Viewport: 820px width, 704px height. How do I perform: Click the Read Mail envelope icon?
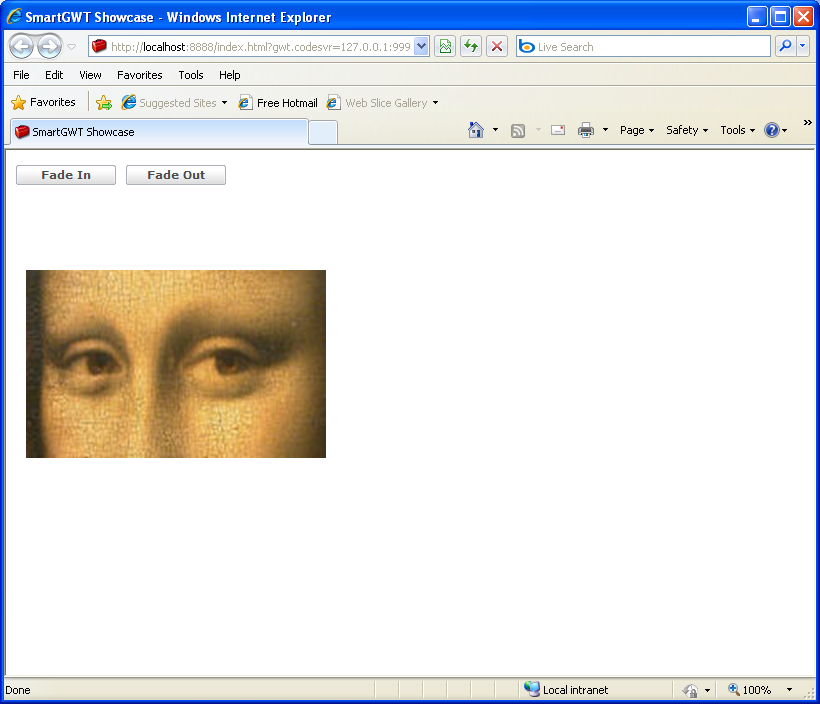[558, 130]
